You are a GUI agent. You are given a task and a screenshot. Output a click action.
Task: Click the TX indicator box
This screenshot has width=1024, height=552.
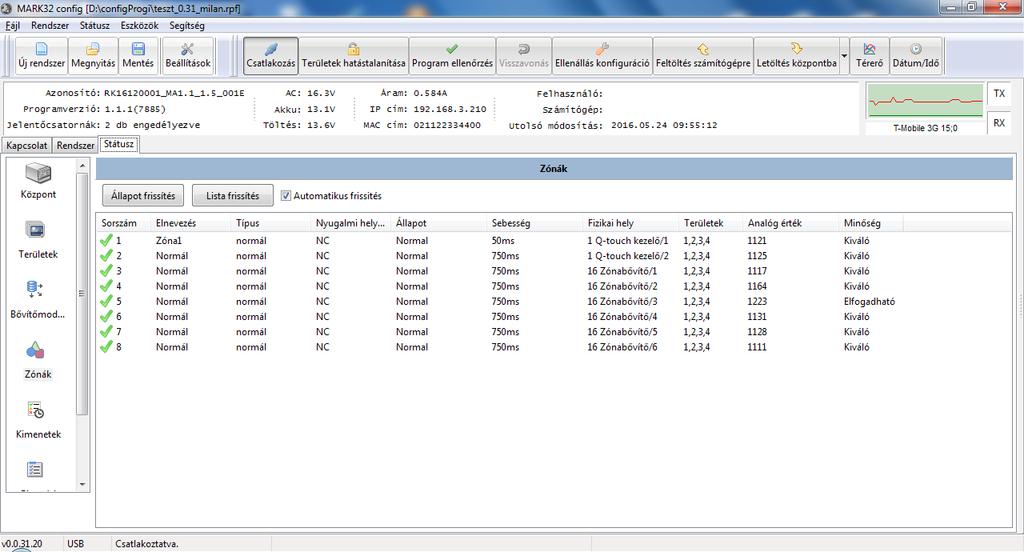[999, 93]
